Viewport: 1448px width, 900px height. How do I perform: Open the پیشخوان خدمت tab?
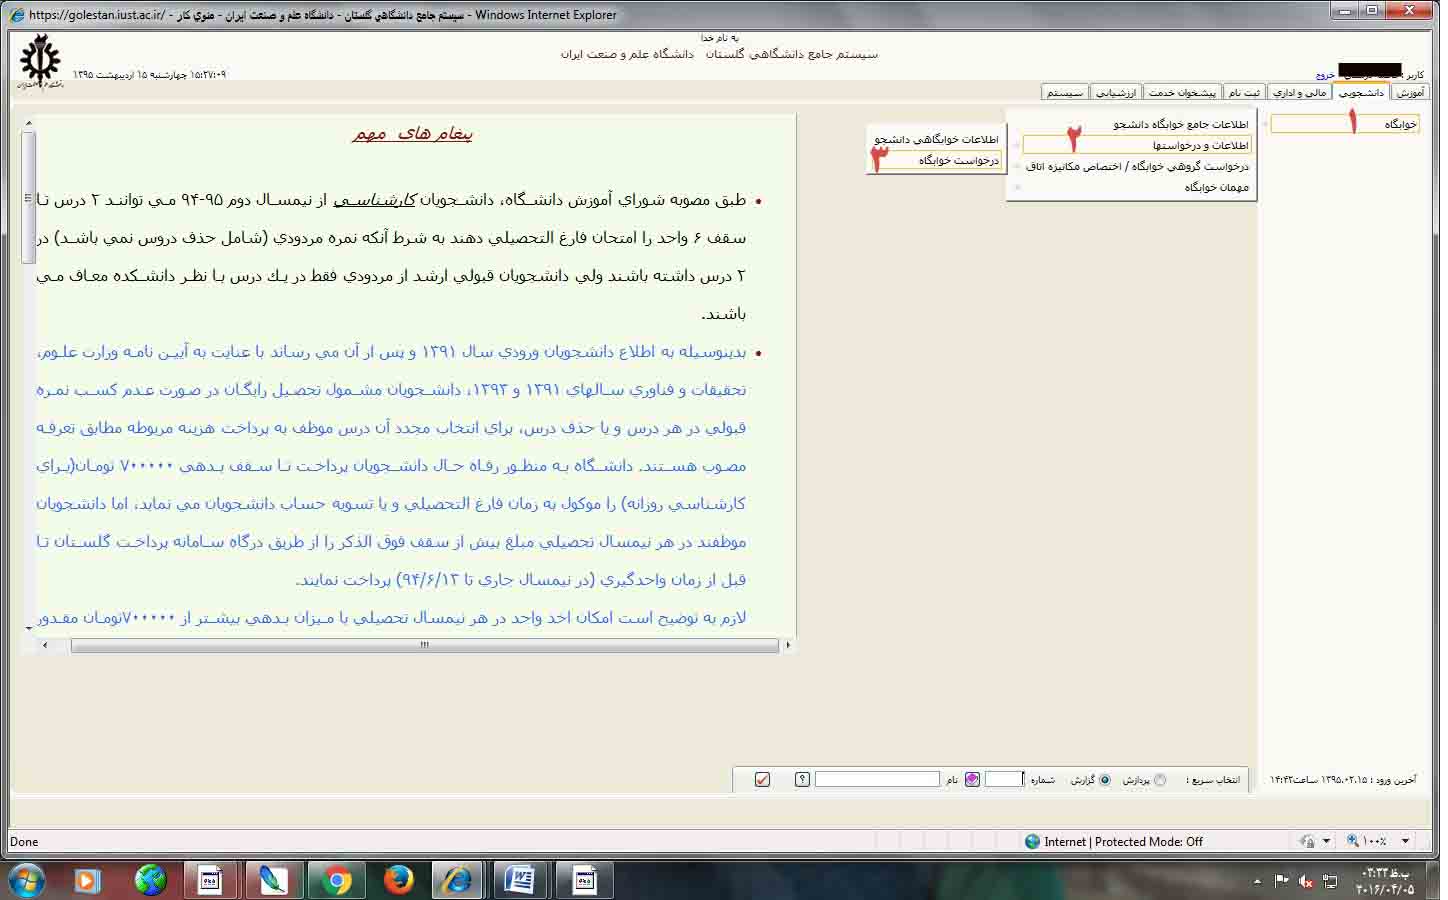(1182, 92)
